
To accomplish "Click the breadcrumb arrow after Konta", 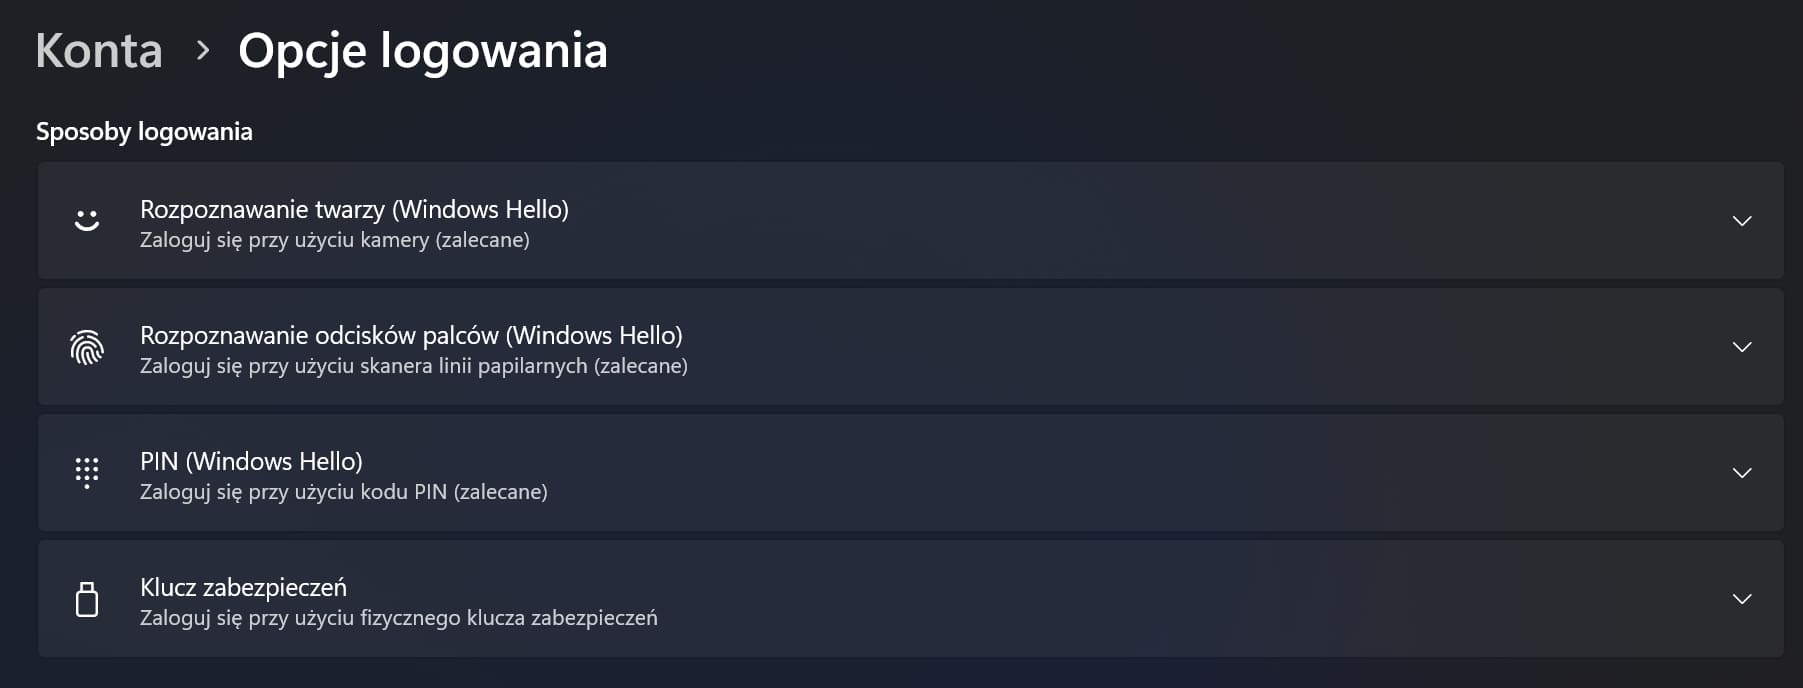I will (x=203, y=50).
